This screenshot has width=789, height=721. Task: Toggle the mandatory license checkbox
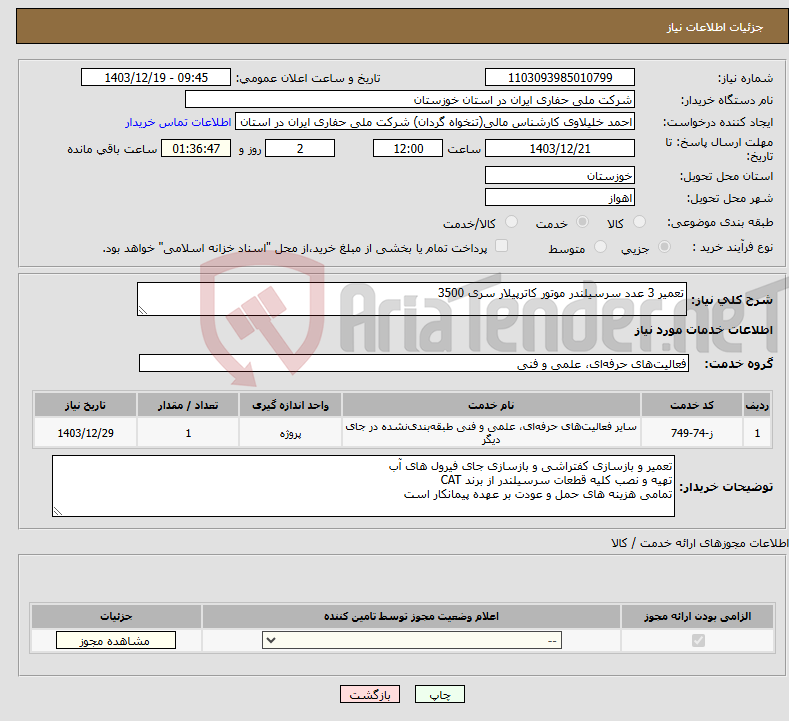pyautogui.click(x=698, y=640)
